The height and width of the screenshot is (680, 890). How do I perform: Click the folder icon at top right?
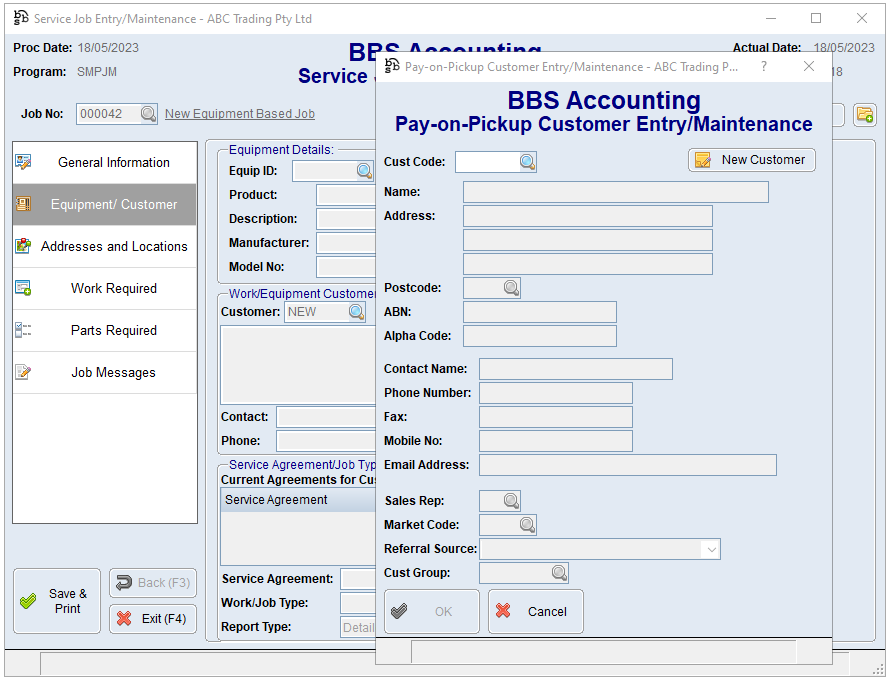(x=864, y=114)
